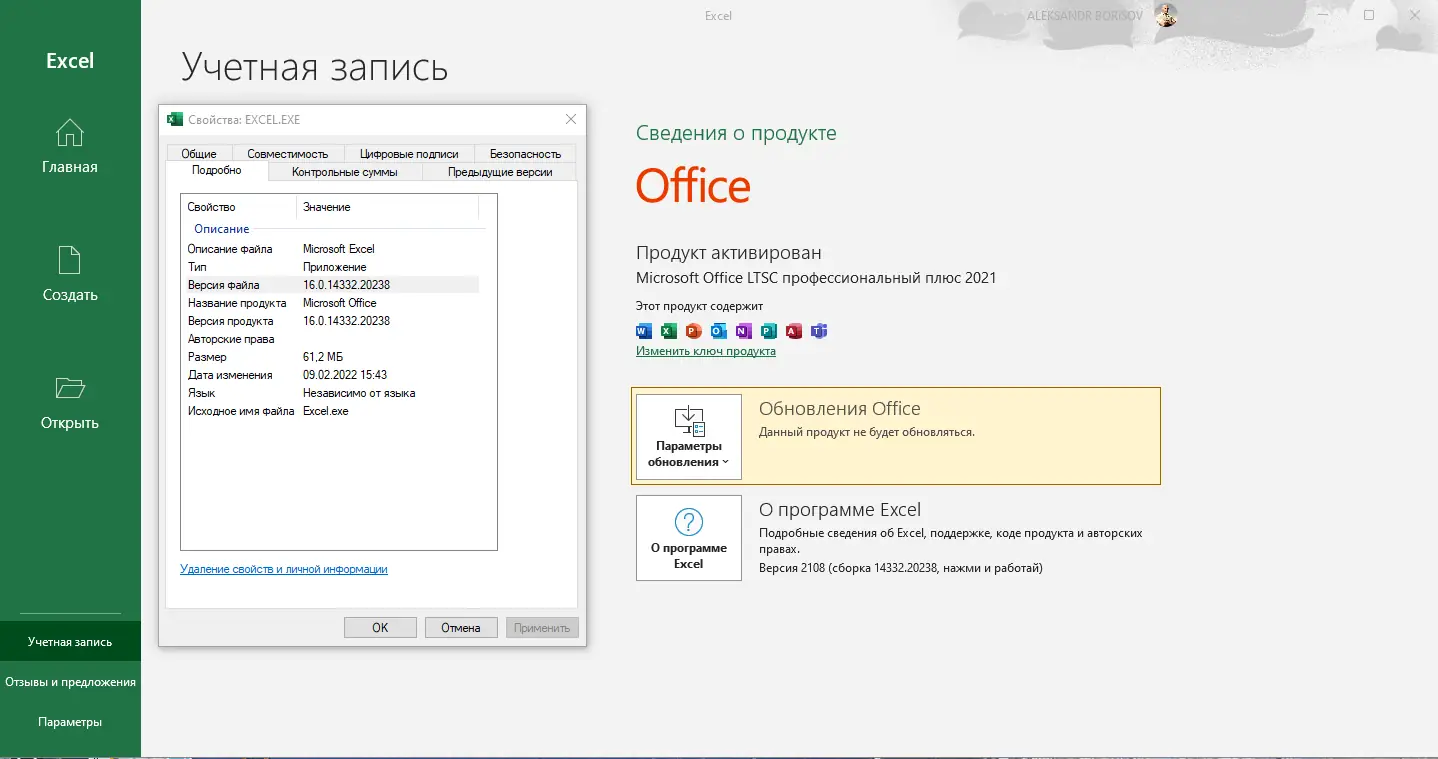Viewport: 1438px width, 759px height.
Task: Click Изменить ключ продукта link
Action: [x=706, y=351]
